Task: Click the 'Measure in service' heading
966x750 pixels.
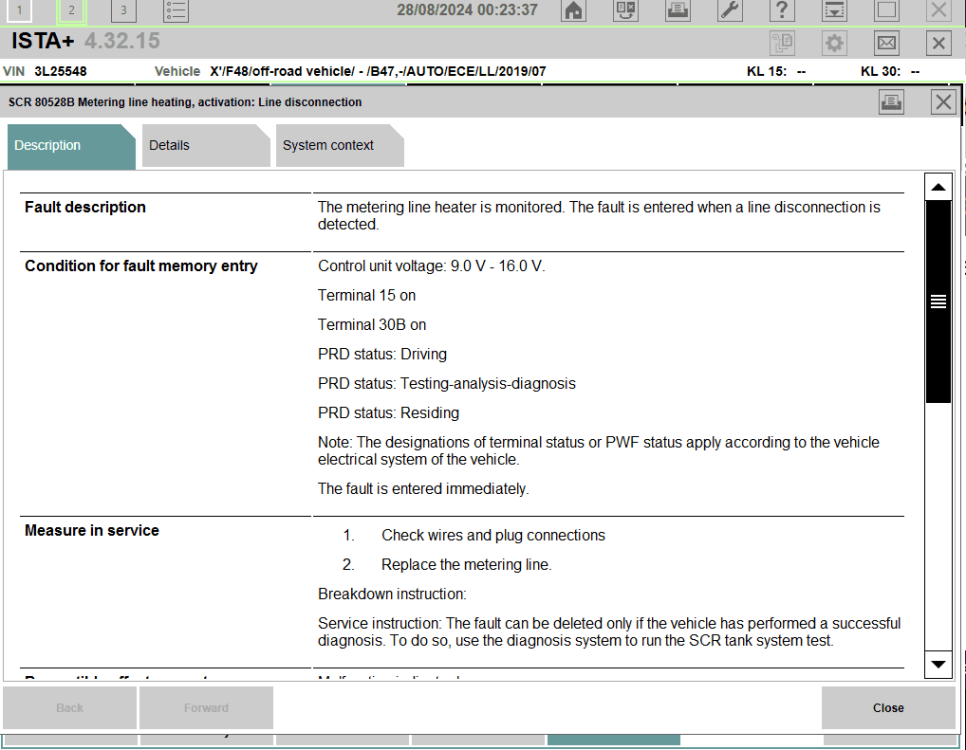Action: point(92,531)
